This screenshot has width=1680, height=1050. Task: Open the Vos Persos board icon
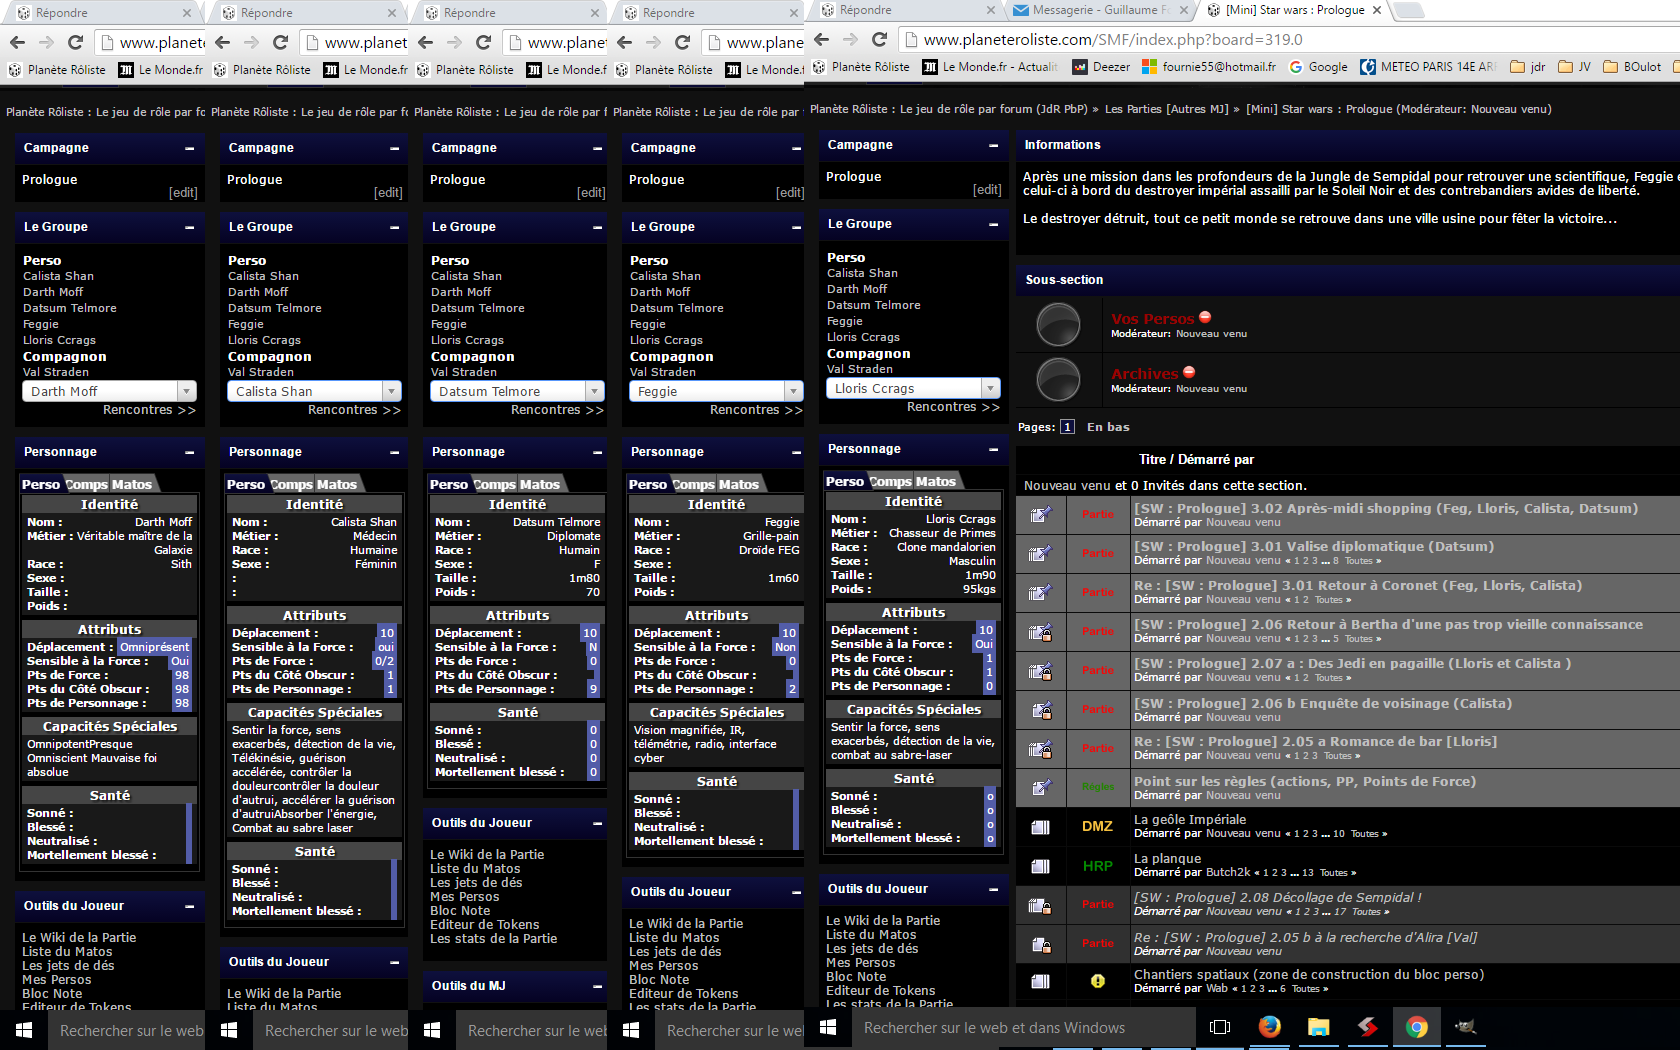coord(1058,325)
